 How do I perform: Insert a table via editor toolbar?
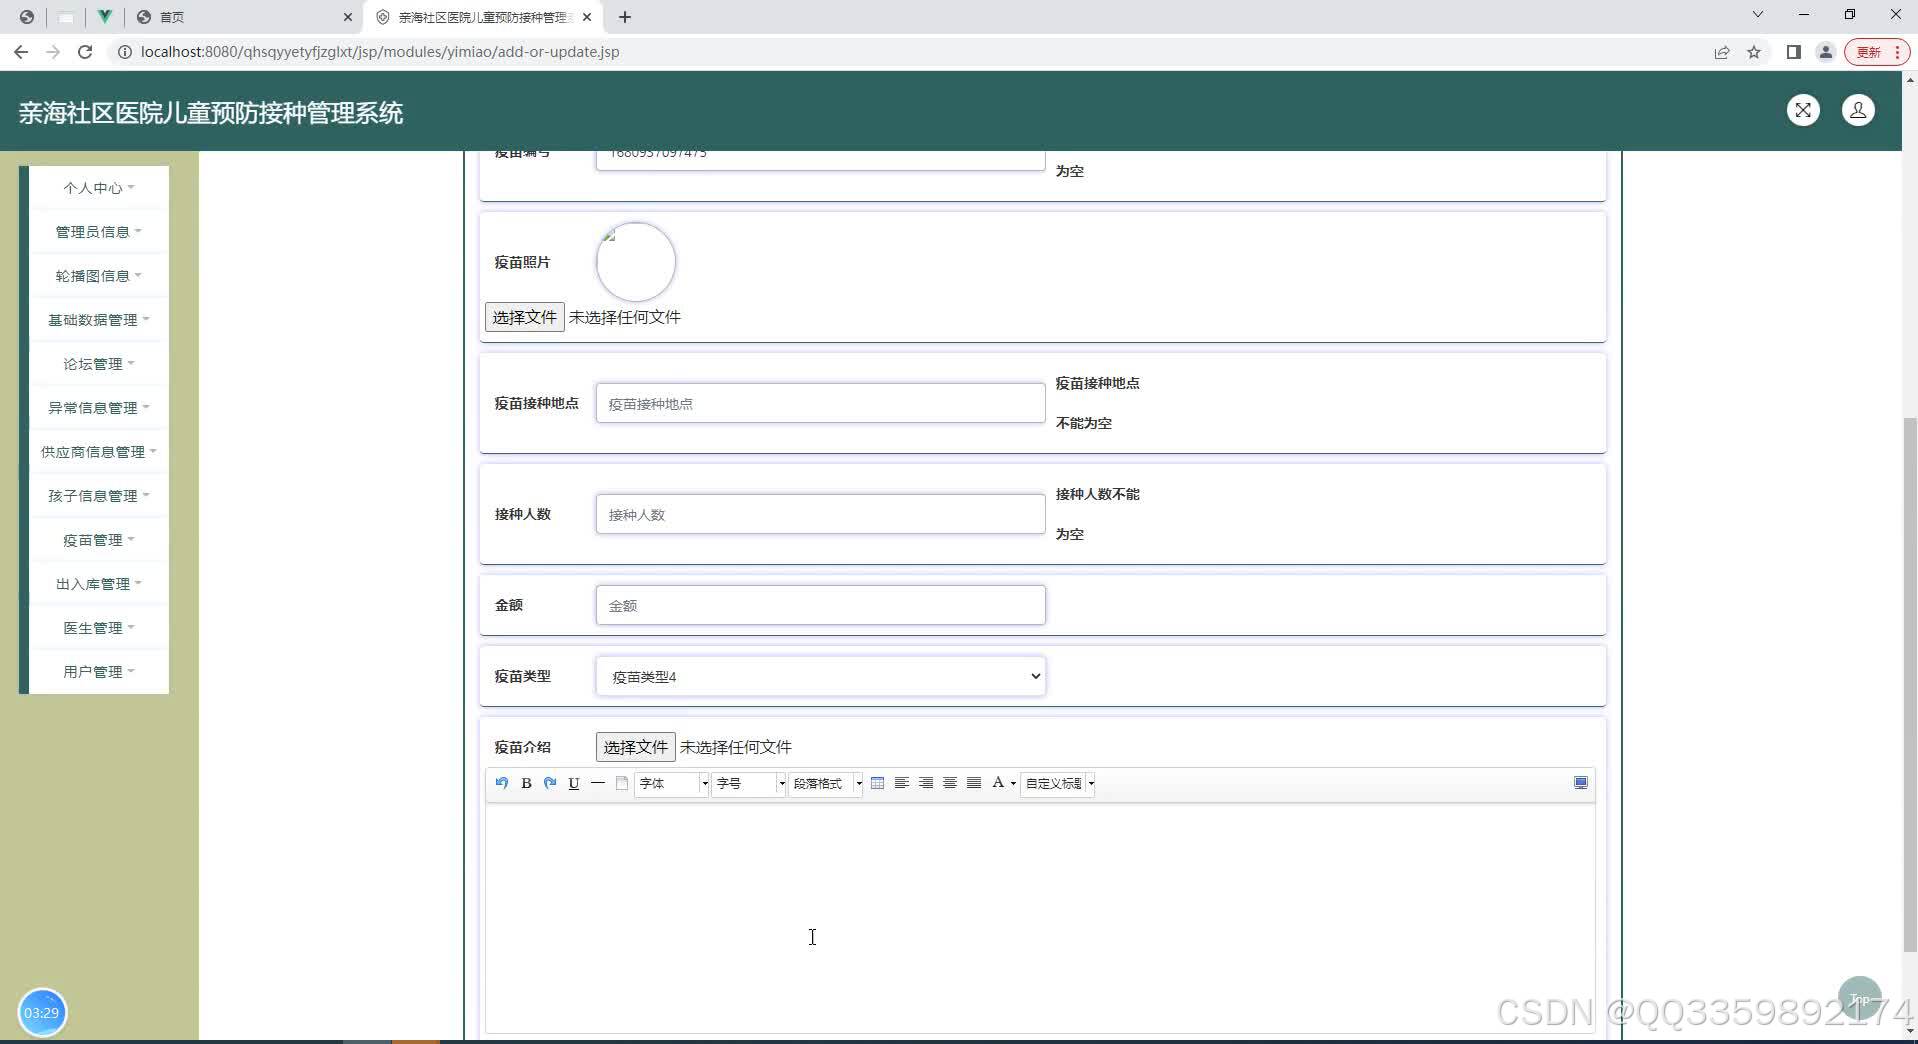coord(877,783)
